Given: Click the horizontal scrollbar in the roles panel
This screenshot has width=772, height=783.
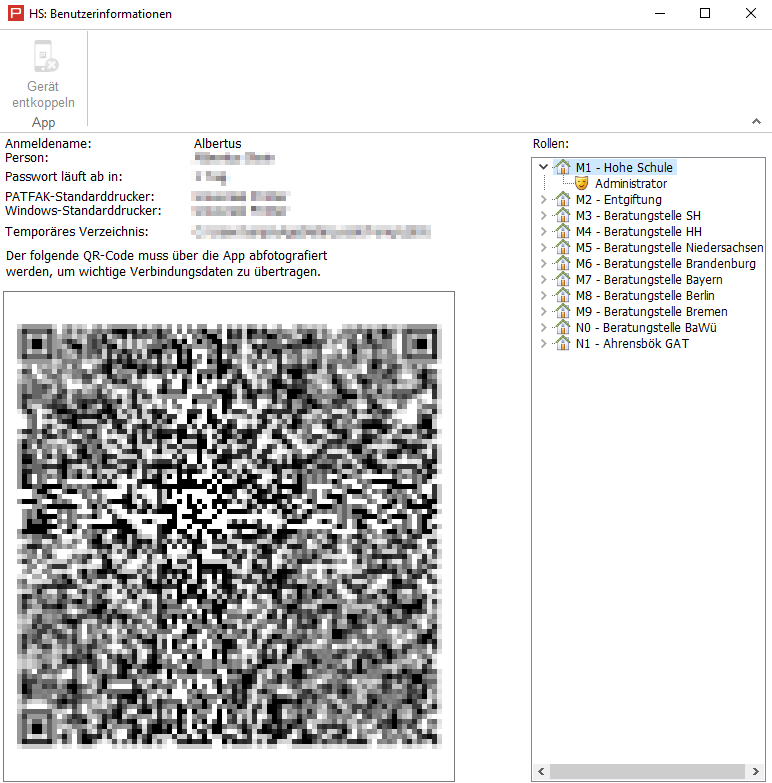Looking at the screenshot, I should 648,772.
